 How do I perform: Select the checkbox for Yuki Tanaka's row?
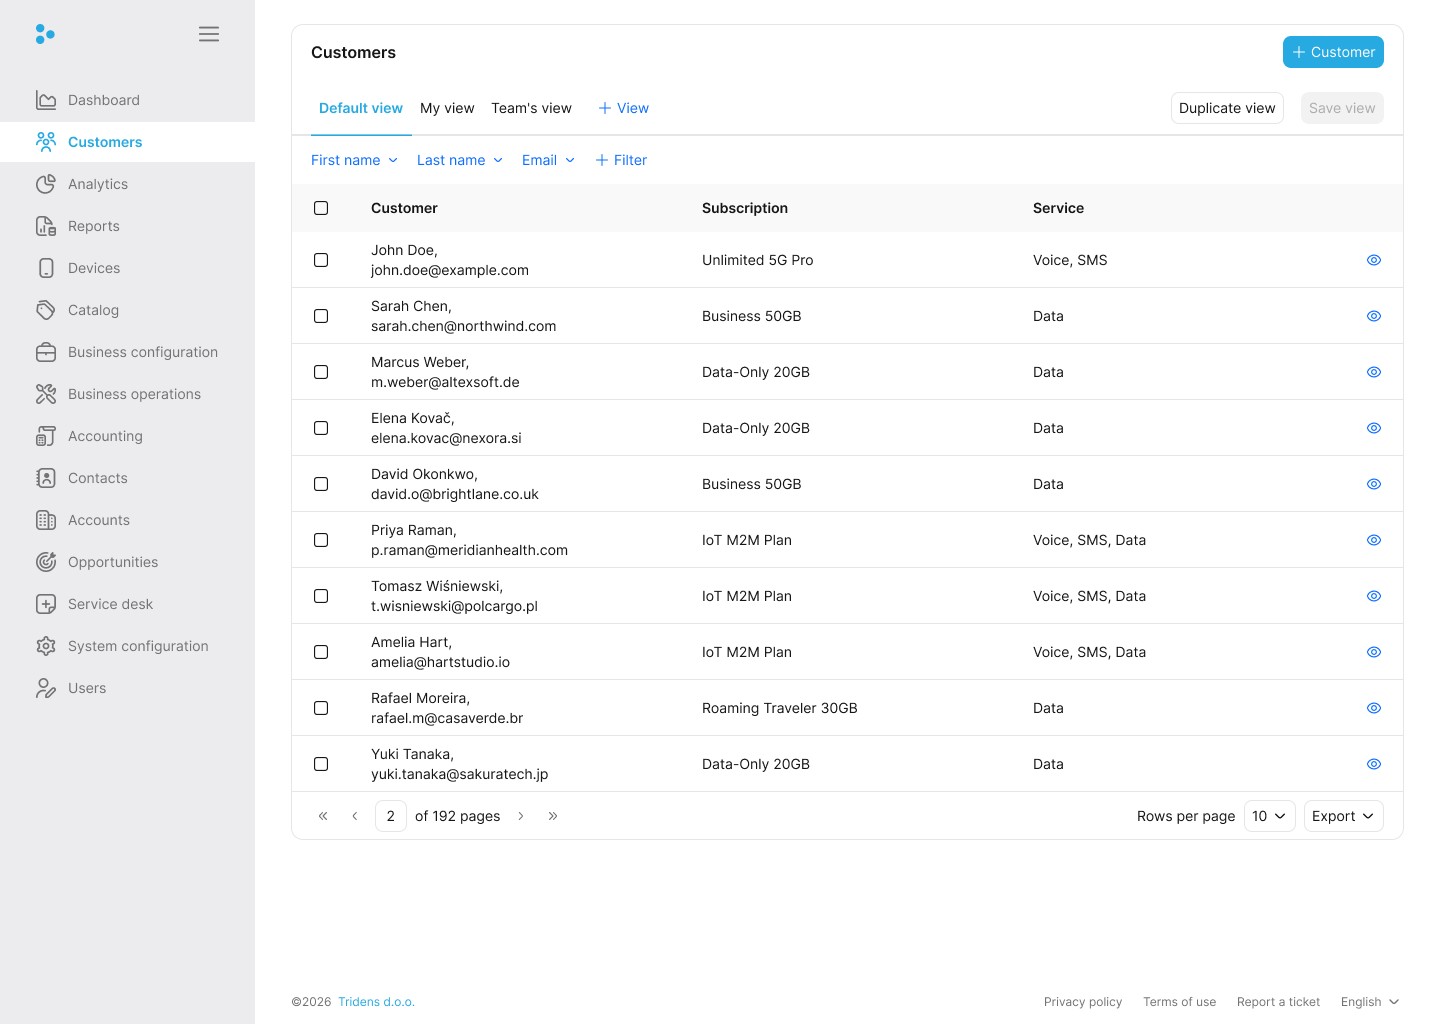pos(321,764)
